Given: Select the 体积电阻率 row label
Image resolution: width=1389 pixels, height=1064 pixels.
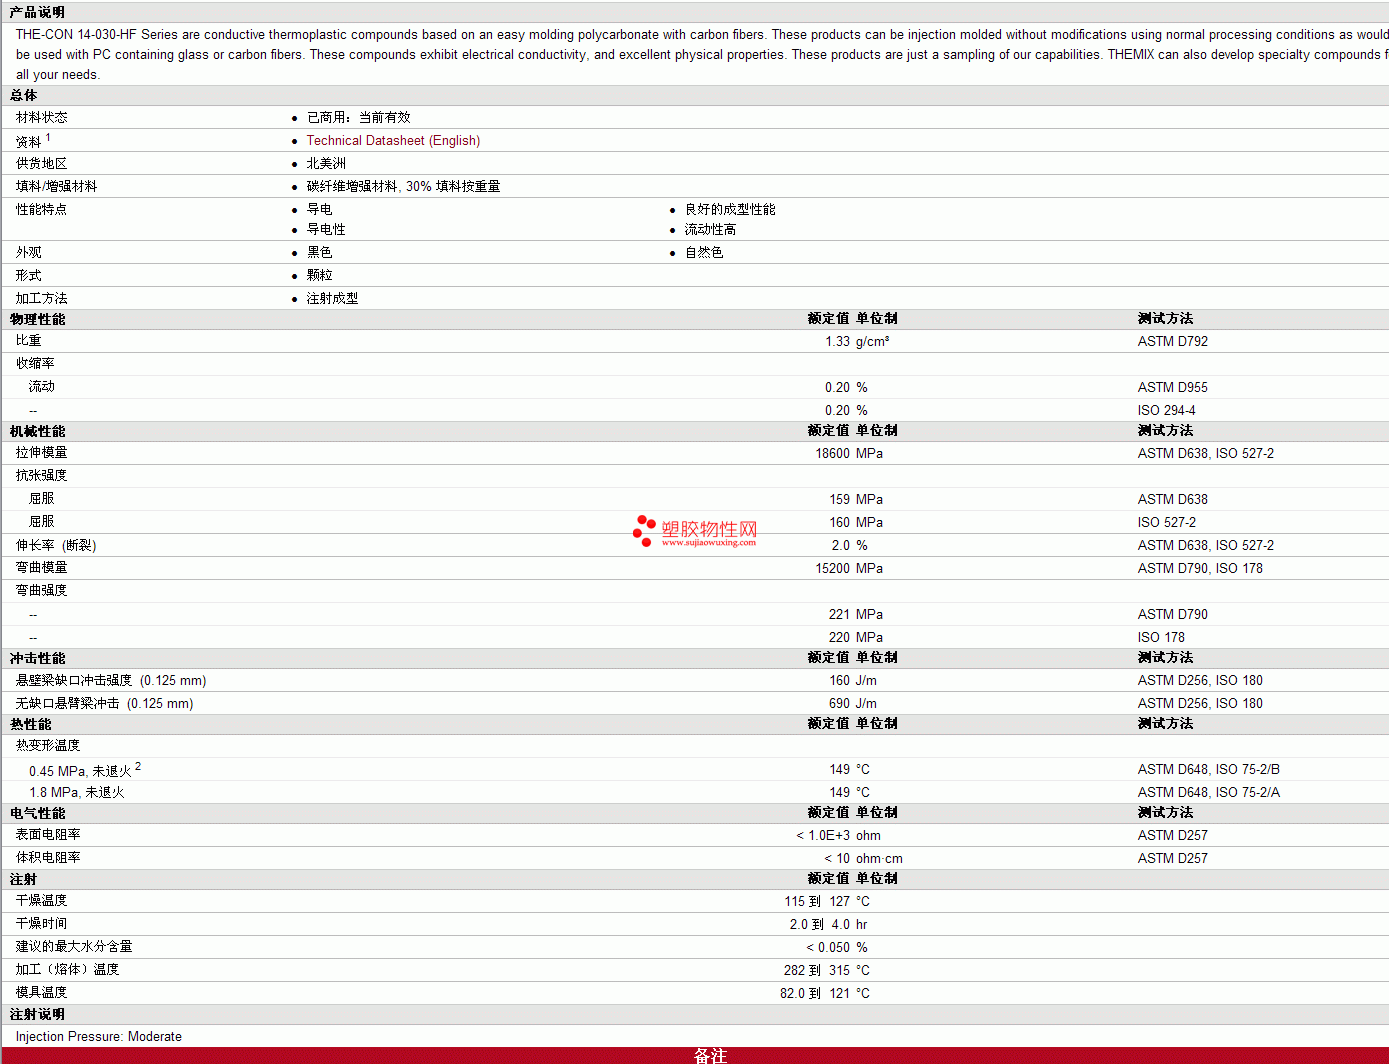Looking at the screenshot, I should 48,858.
